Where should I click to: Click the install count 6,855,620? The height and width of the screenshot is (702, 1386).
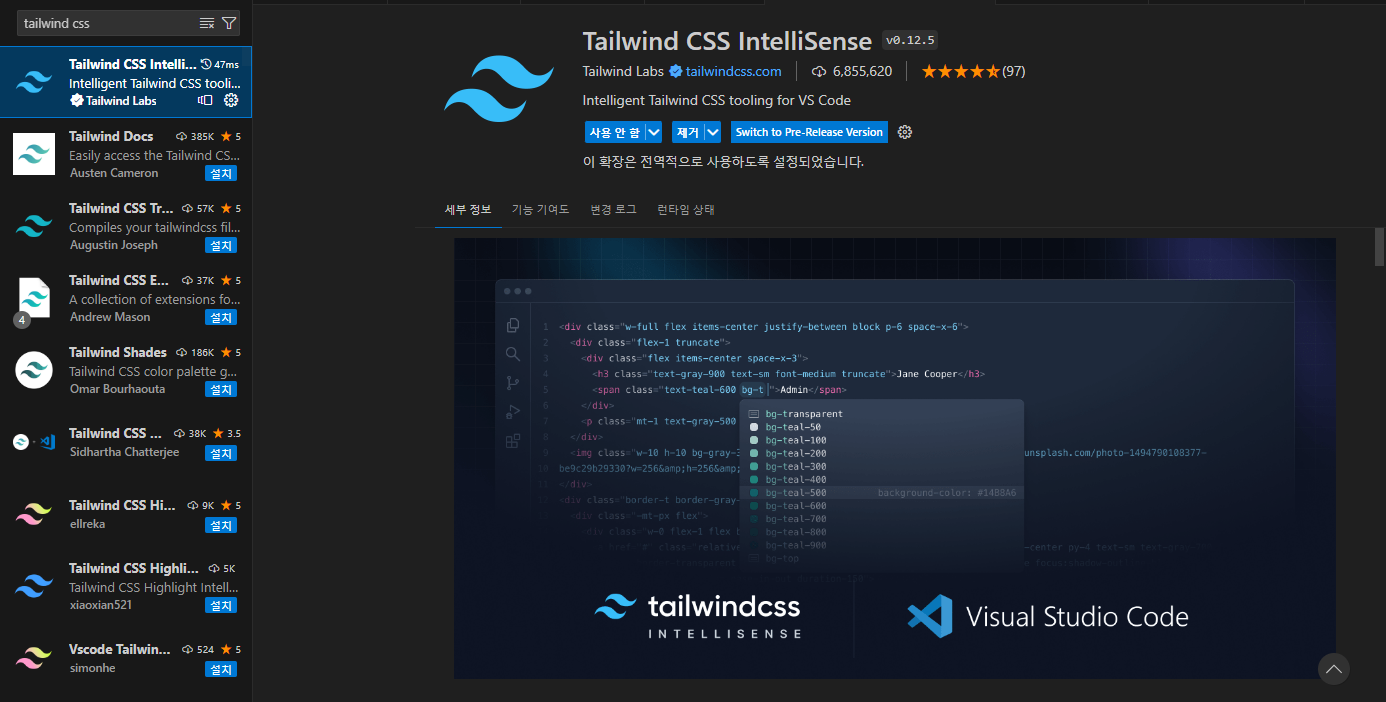[852, 71]
